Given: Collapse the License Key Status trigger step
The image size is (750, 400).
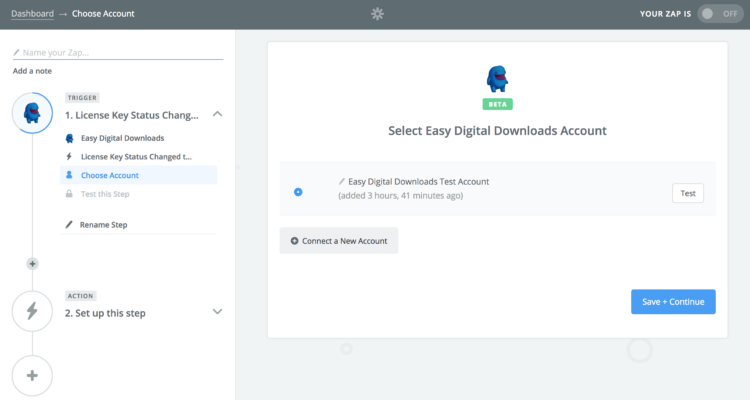Looking at the screenshot, I should coord(217,114).
